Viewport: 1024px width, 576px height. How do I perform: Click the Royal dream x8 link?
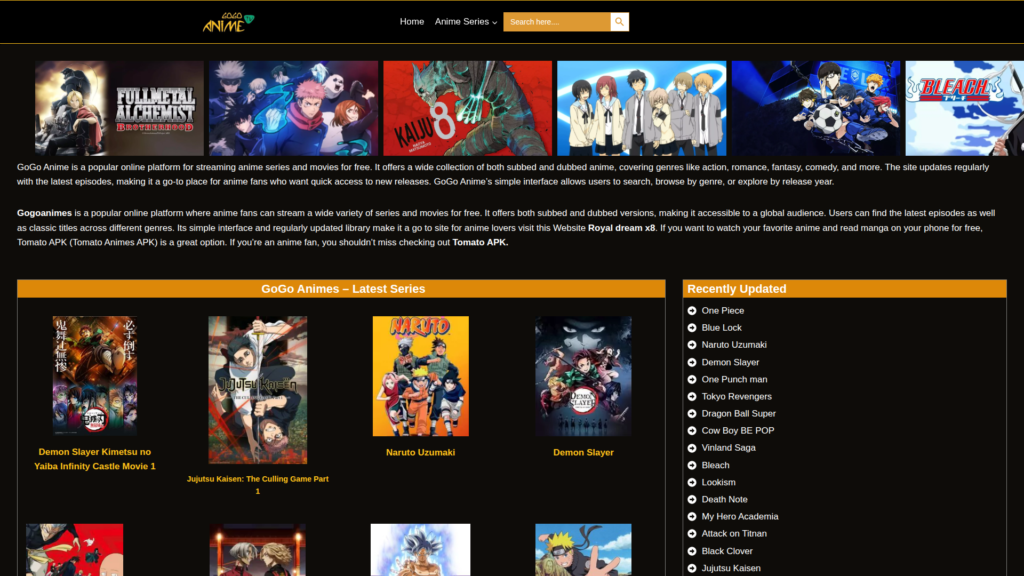(621, 228)
